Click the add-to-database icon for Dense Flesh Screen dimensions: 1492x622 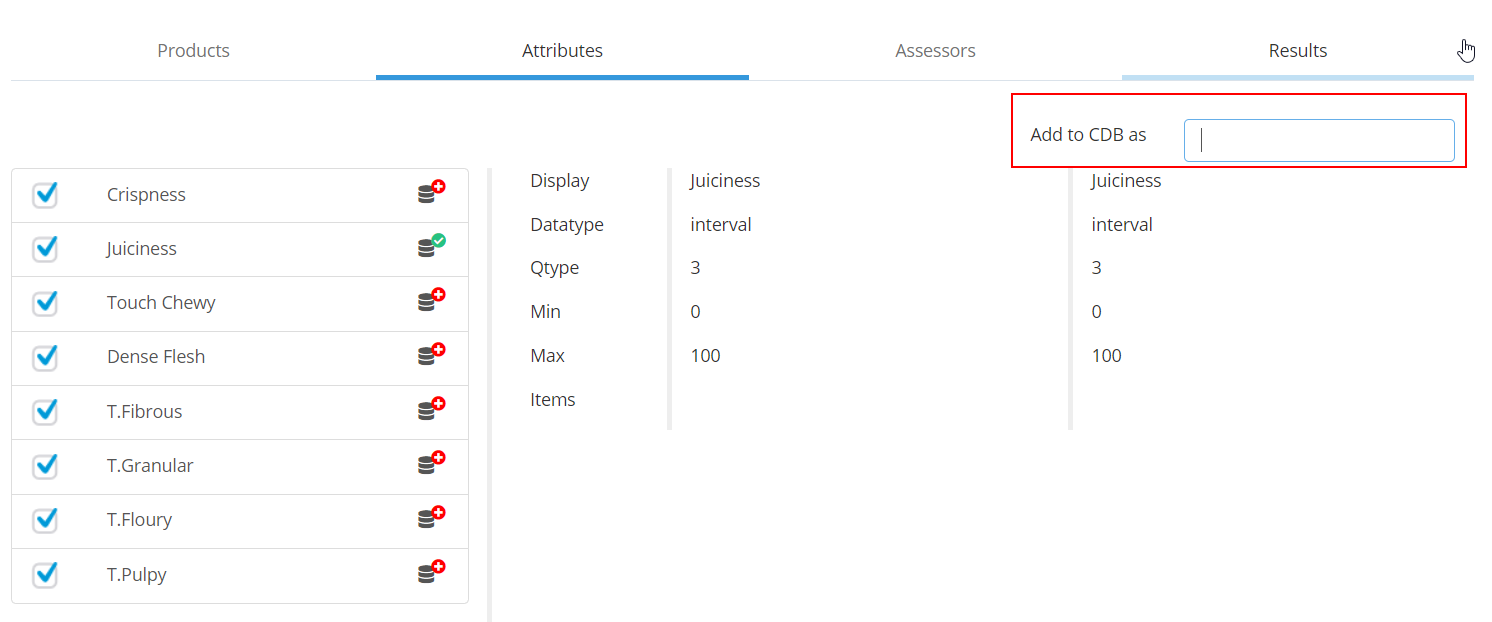(x=429, y=355)
